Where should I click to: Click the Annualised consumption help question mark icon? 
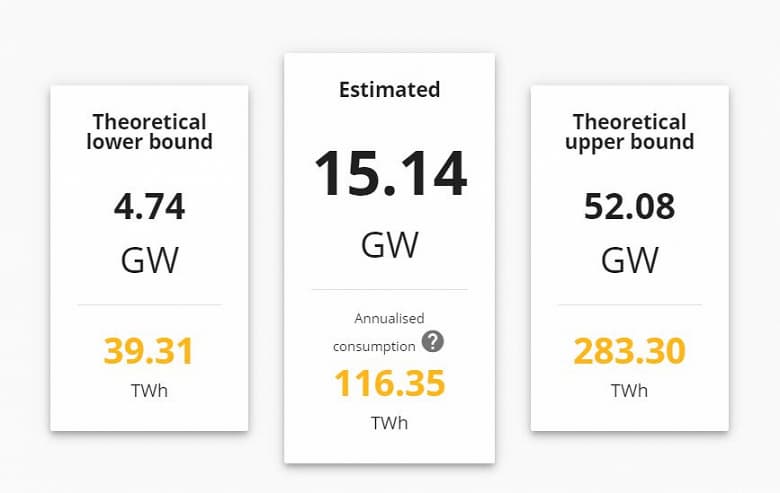point(432,342)
